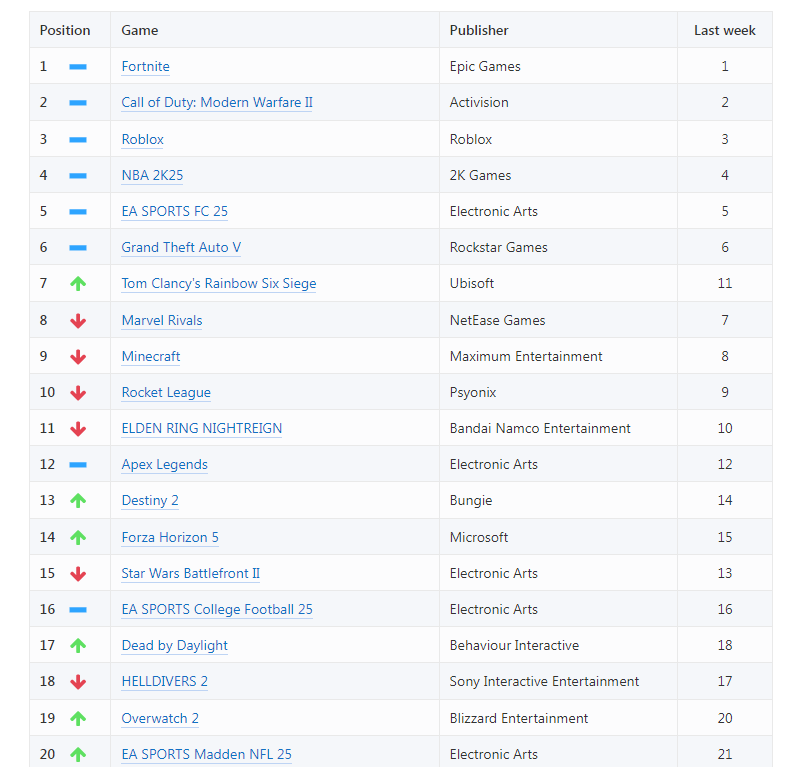Viewport: 792px width, 767px height.
Task: Open EA SPORTS Madden NFL 25 link
Action: tap(207, 754)
